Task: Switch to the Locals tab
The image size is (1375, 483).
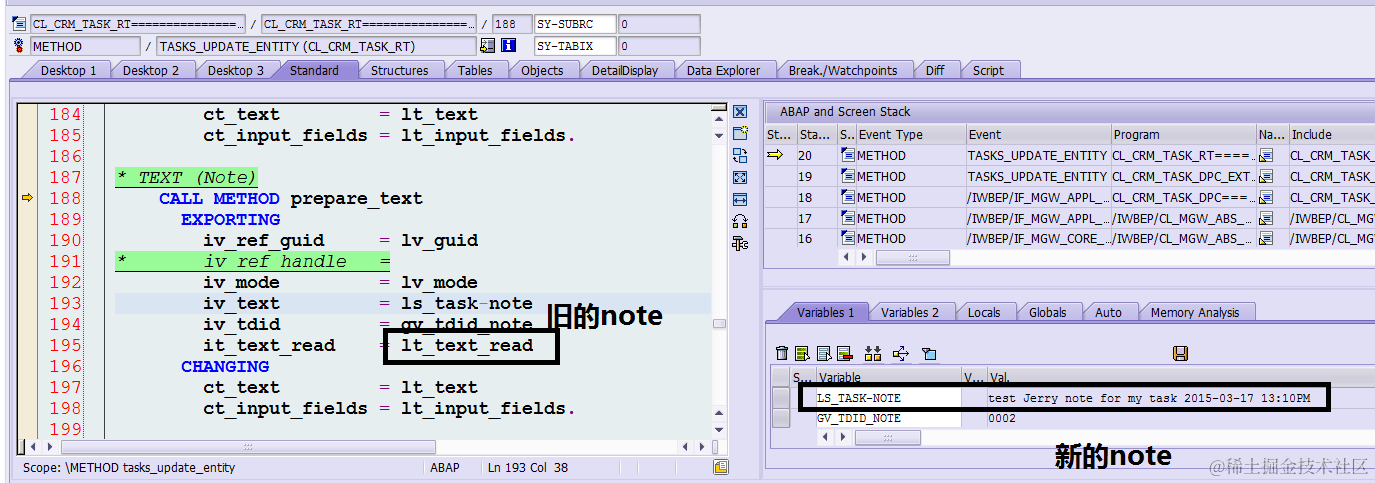Action: click(x=984, y=312)
